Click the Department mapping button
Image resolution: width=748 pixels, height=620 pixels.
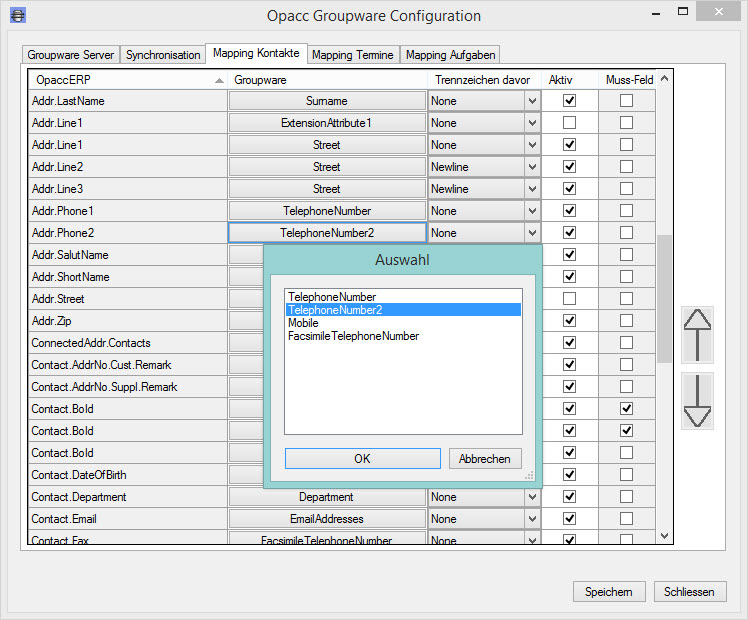(327, 496)
